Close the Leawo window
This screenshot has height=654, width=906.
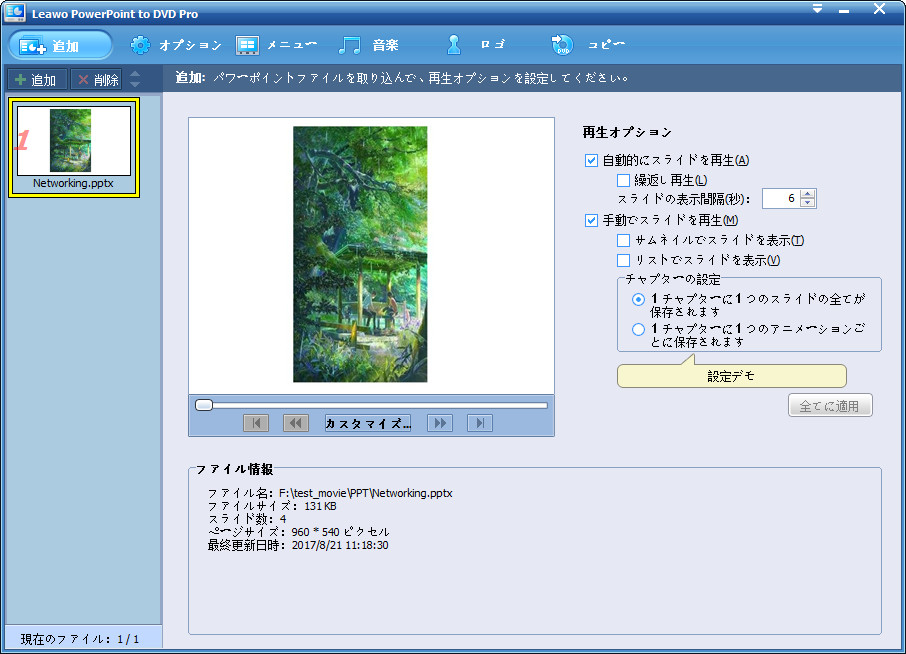pos(879,9)
